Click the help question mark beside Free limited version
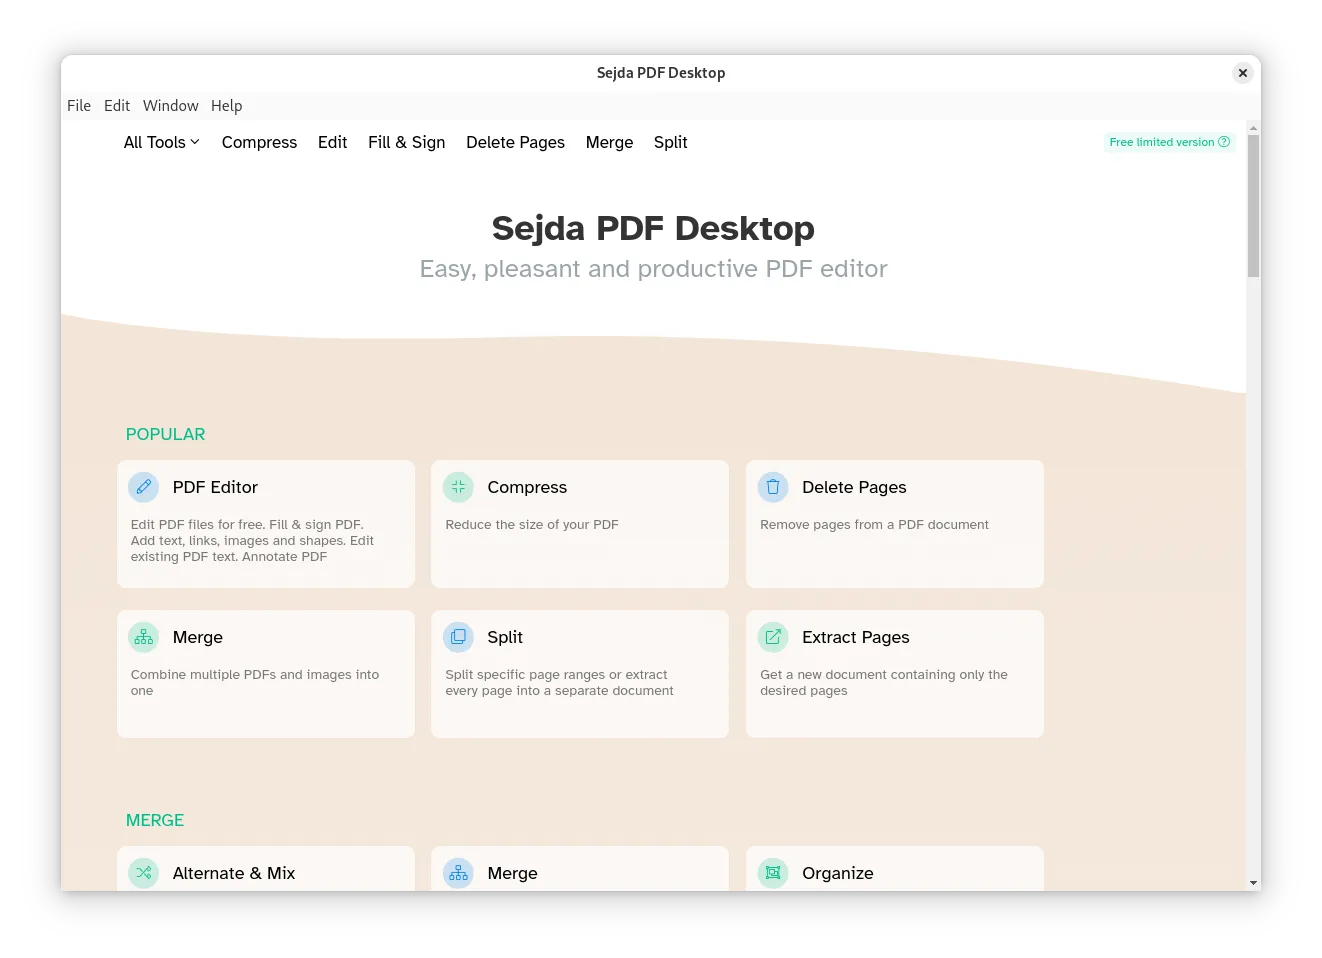Viewport: 1322px width, 958px height. pos(1224,142)
